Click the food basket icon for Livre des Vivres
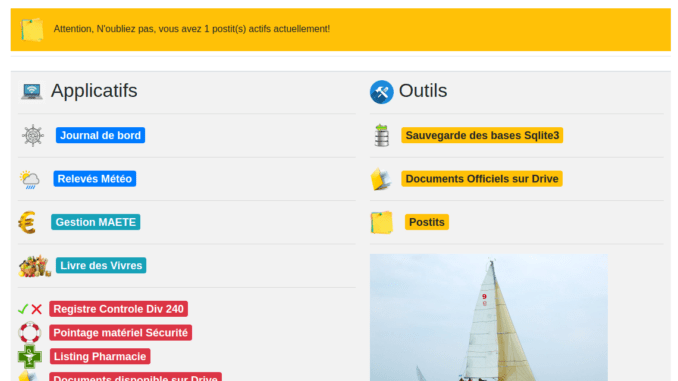 [x=35, y=266]
